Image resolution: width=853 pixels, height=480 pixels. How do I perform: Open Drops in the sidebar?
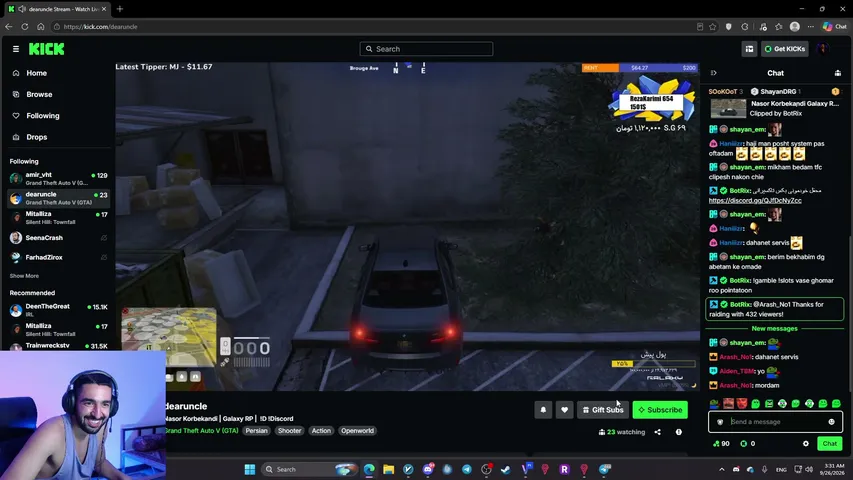[36, 137]
